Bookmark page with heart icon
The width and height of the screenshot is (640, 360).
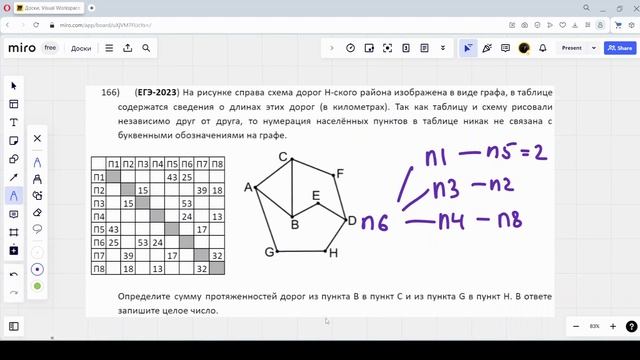pyautogui.click(x=562, y=25)
